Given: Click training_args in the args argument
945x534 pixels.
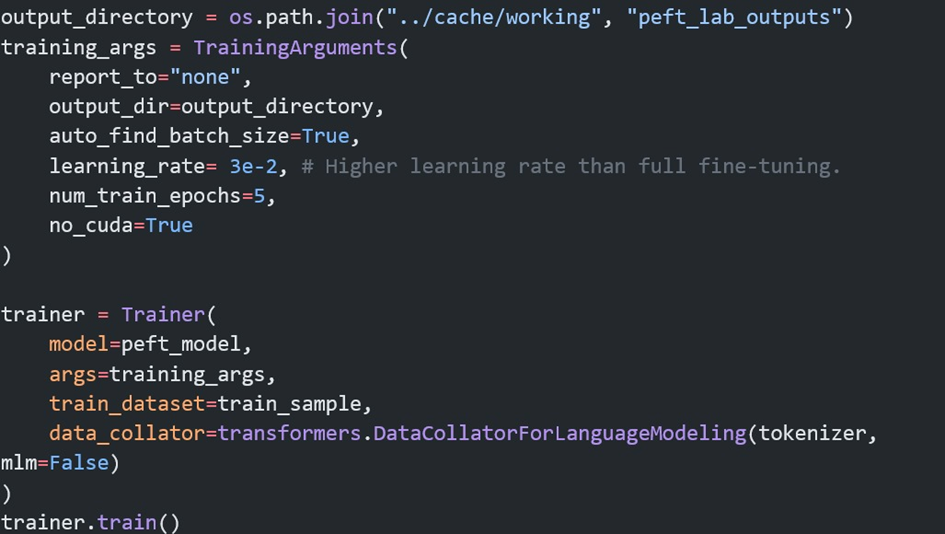Looking at the screenshot, I should pos(192,374).
